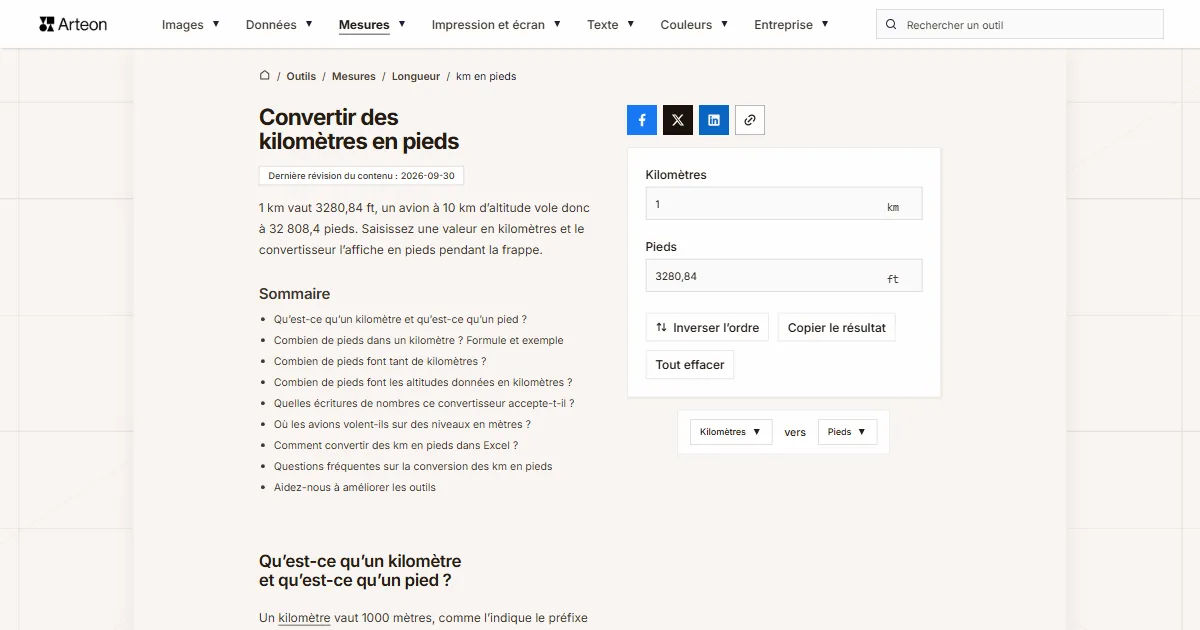Open the Texte menu
This screenshot has width=1200, height=630.
pos(611,25)
